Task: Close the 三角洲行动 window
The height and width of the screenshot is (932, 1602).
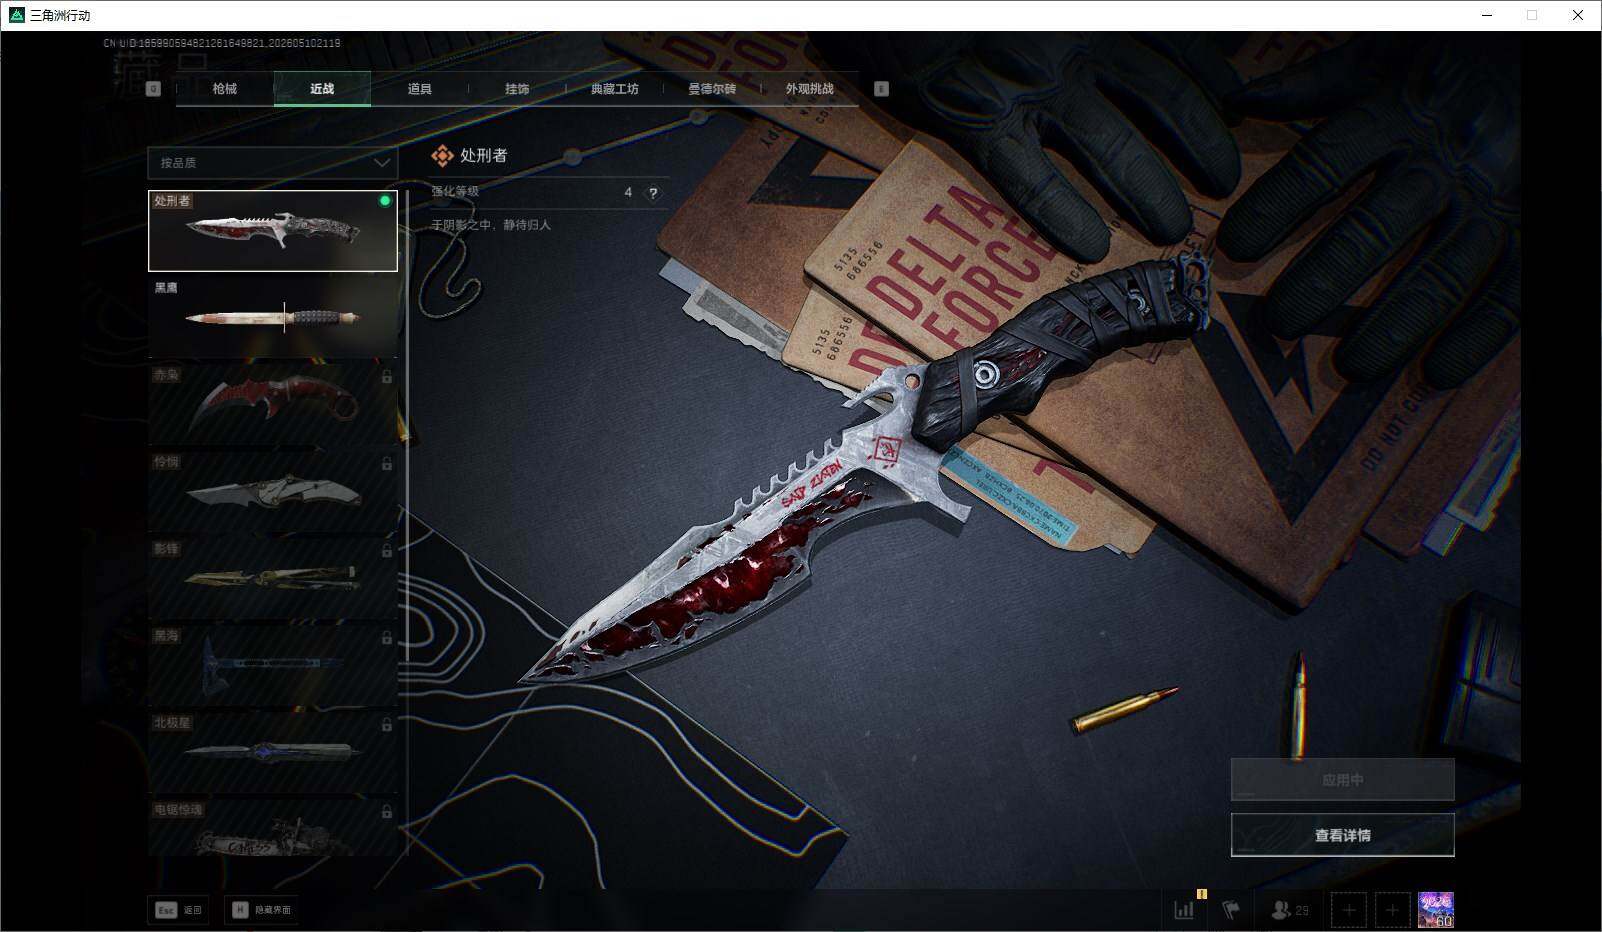Action: tap(1578, 15)
